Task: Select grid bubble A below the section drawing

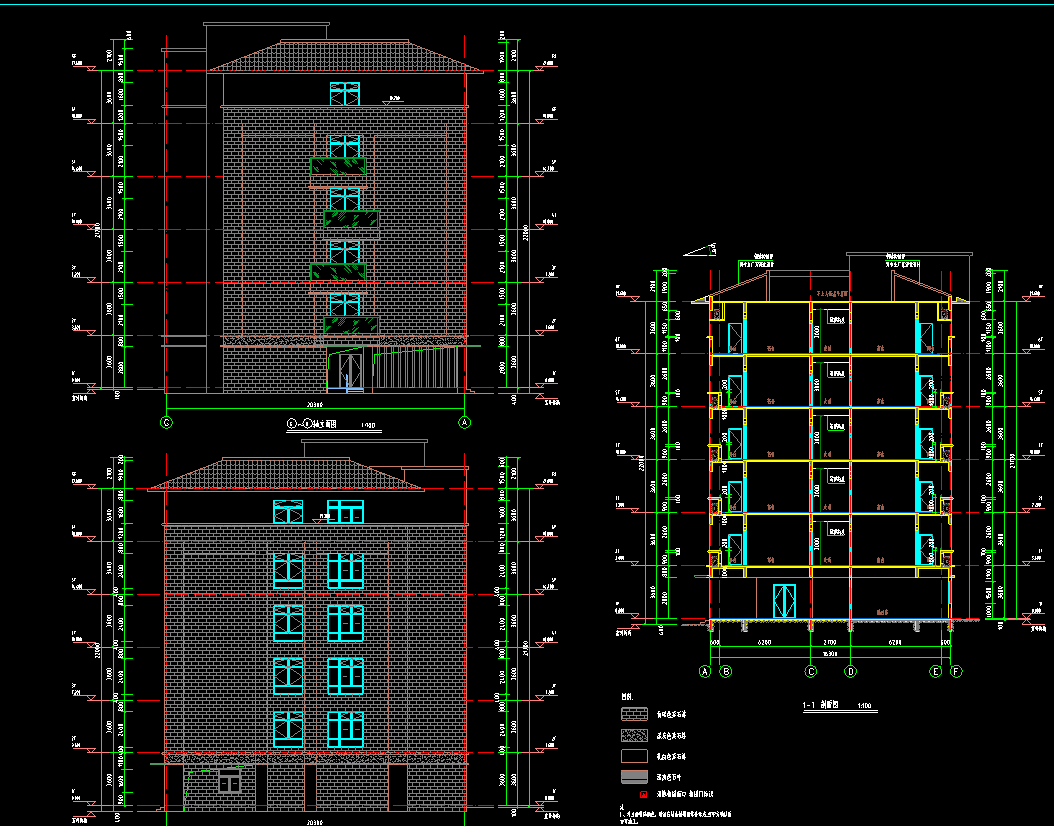Action: coord(704,672)
